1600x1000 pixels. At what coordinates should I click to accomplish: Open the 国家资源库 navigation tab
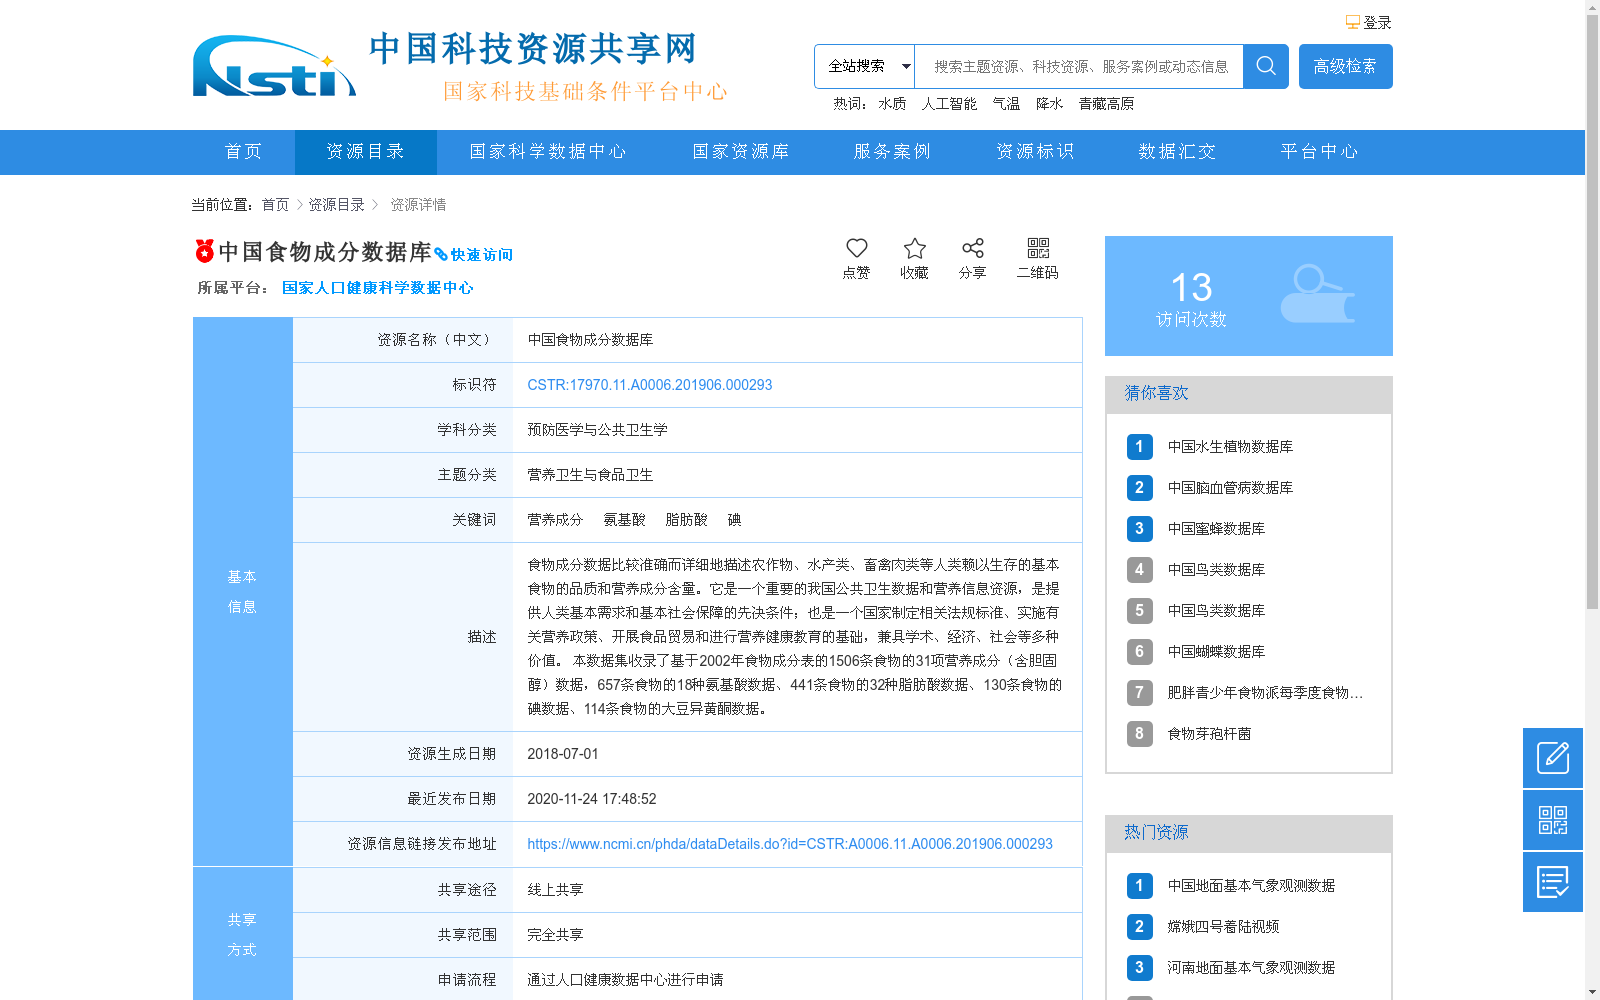point(741,152)
